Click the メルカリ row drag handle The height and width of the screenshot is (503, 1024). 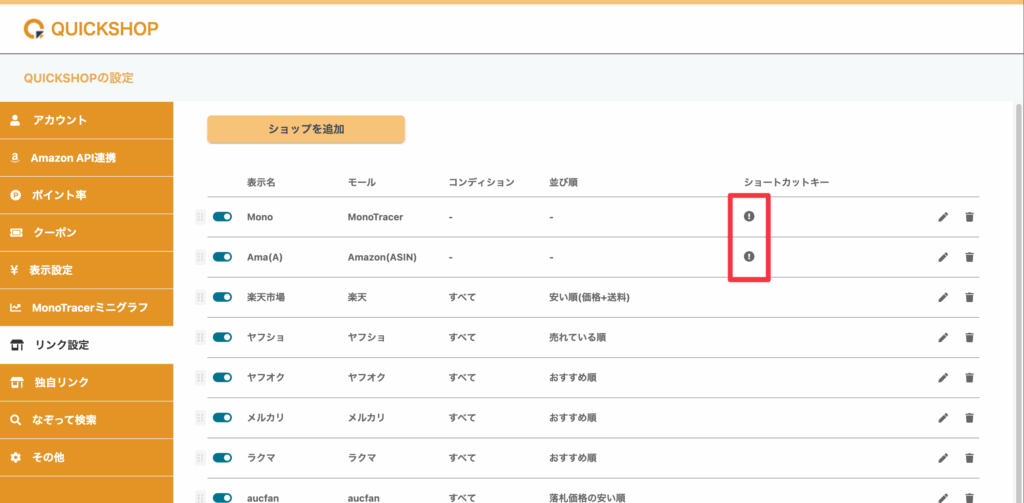(x=200, y=418)
